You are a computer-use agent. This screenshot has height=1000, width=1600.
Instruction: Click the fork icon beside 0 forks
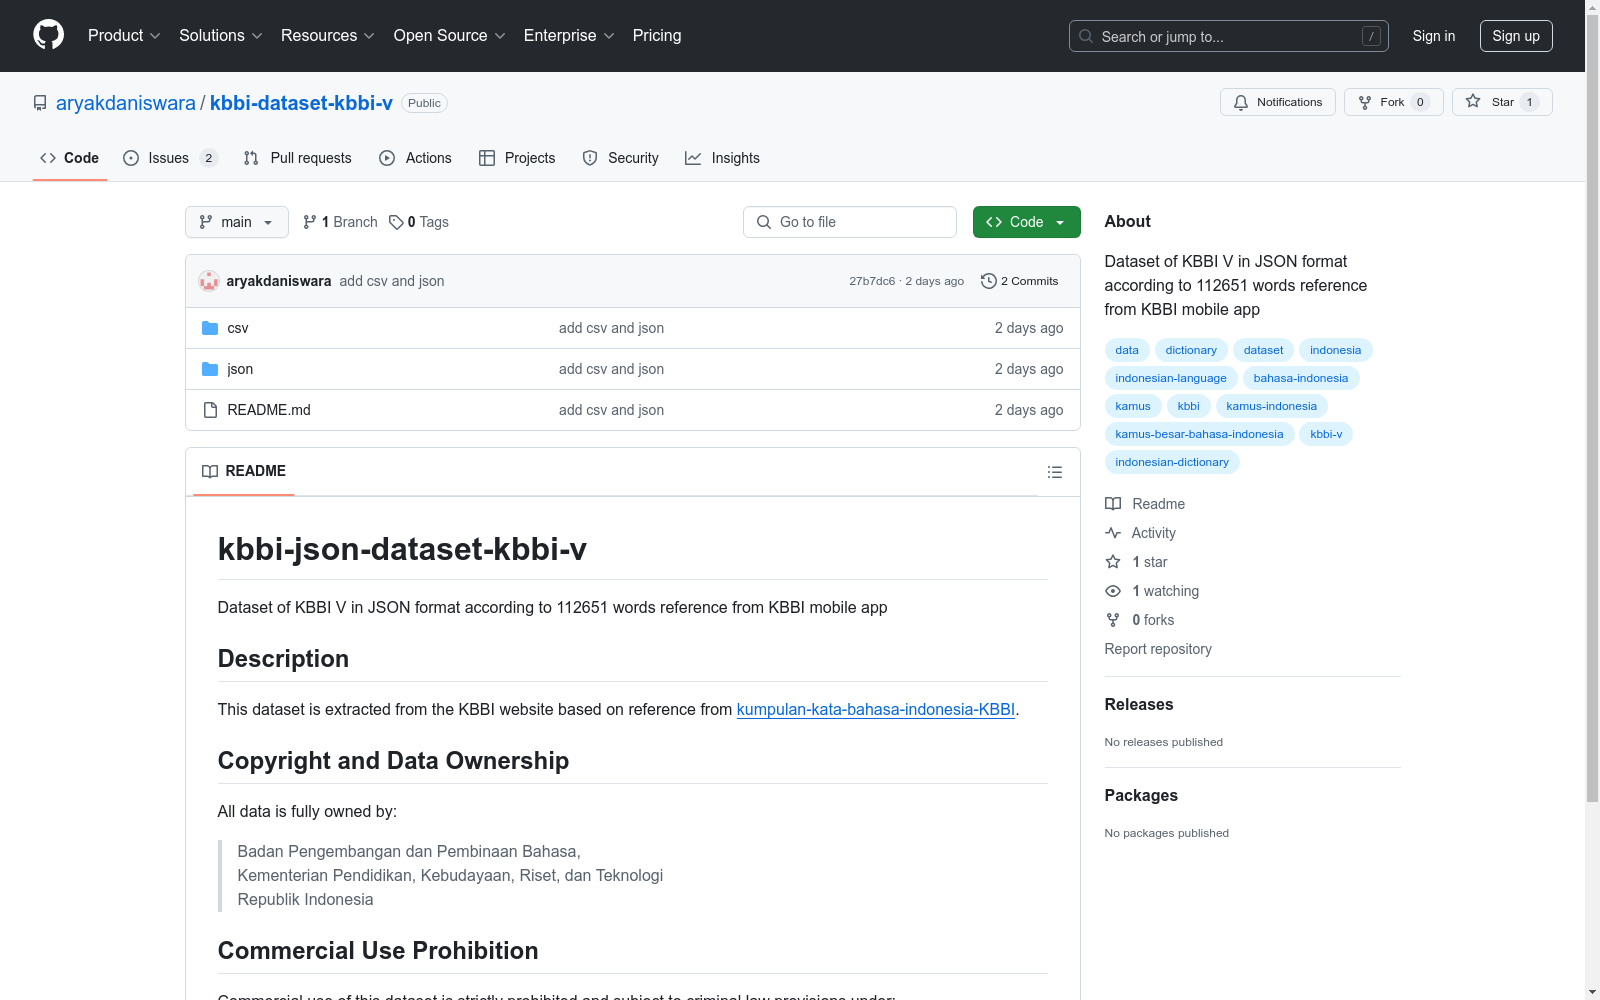click(x=1113, y=620)
